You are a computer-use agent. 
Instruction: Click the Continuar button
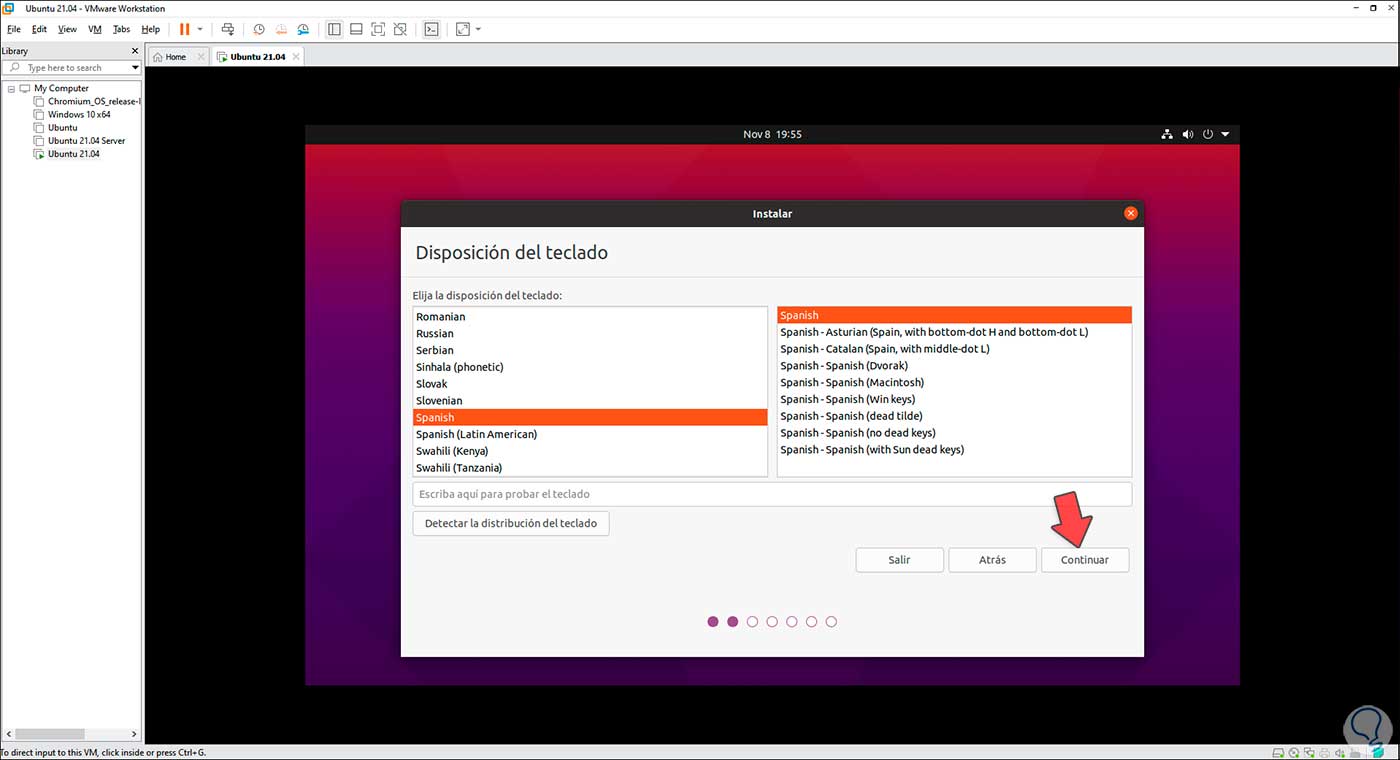click(1085, 560)
